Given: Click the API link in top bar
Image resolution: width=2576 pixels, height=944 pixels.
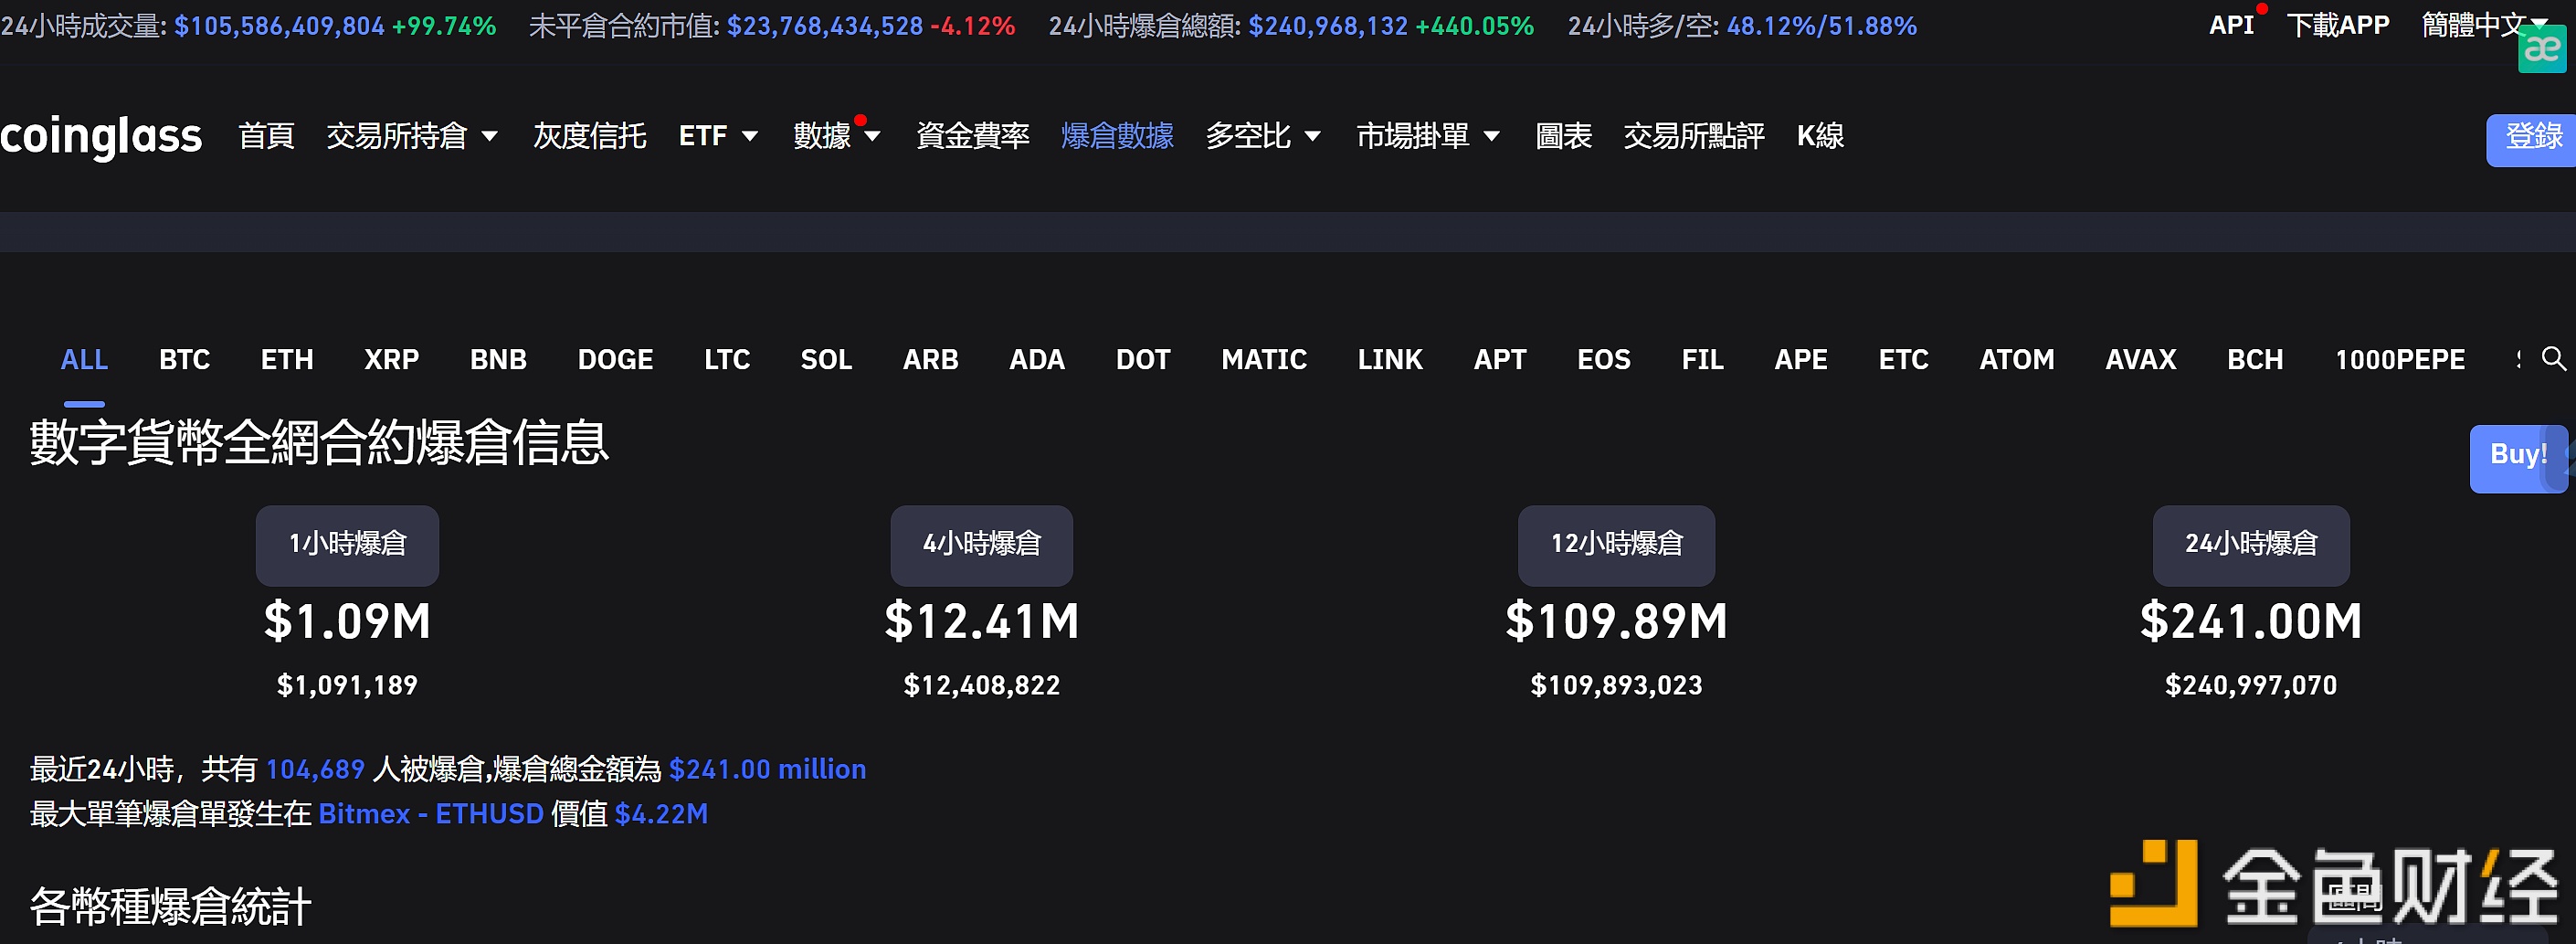Looking at the screenshot, I should tap(2230, 25).
